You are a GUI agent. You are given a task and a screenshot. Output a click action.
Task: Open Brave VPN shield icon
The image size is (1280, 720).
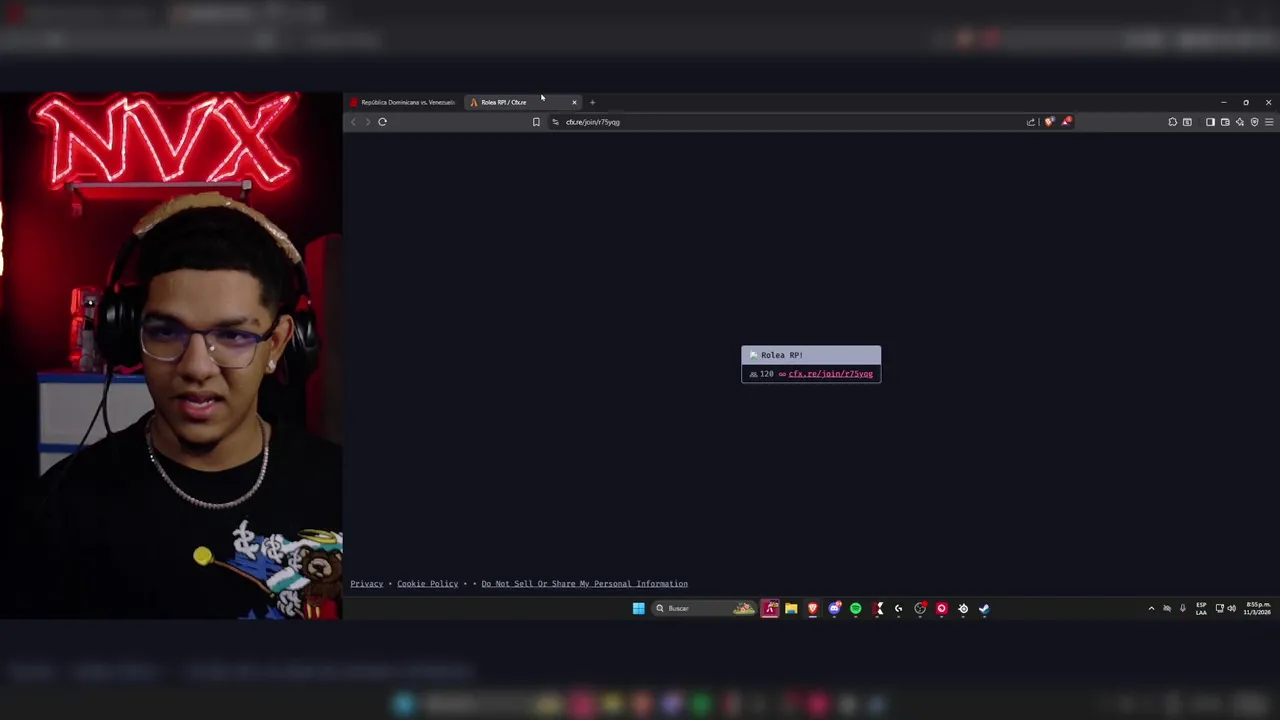coord(1254,122)
